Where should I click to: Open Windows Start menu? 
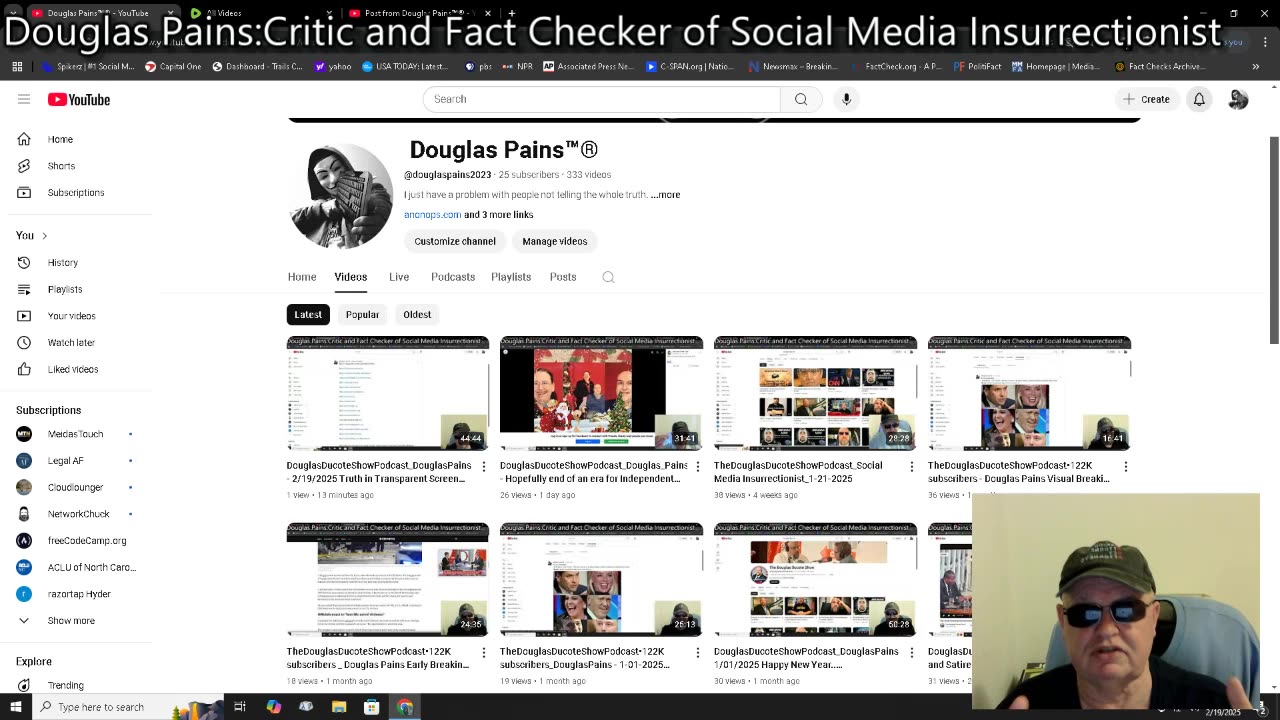pos(15,707)
